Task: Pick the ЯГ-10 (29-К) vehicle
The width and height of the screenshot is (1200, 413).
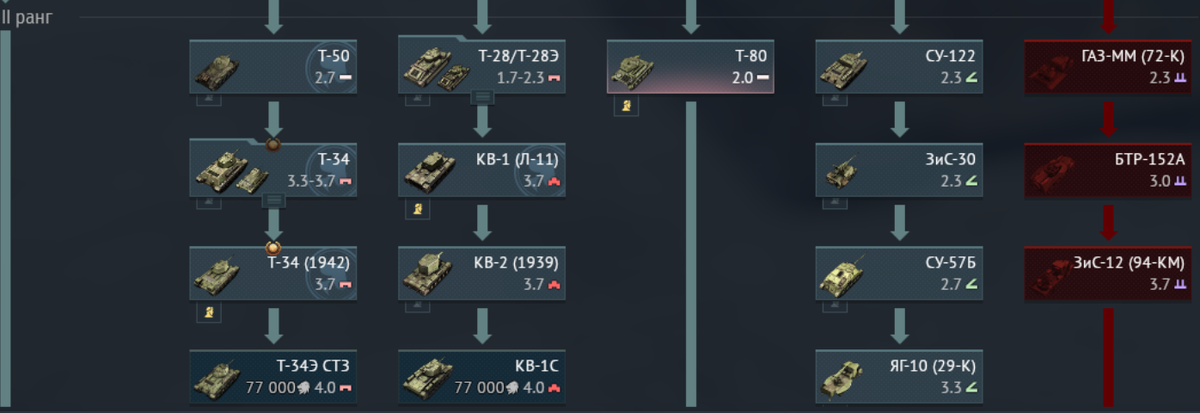Action: coord(899,376)
